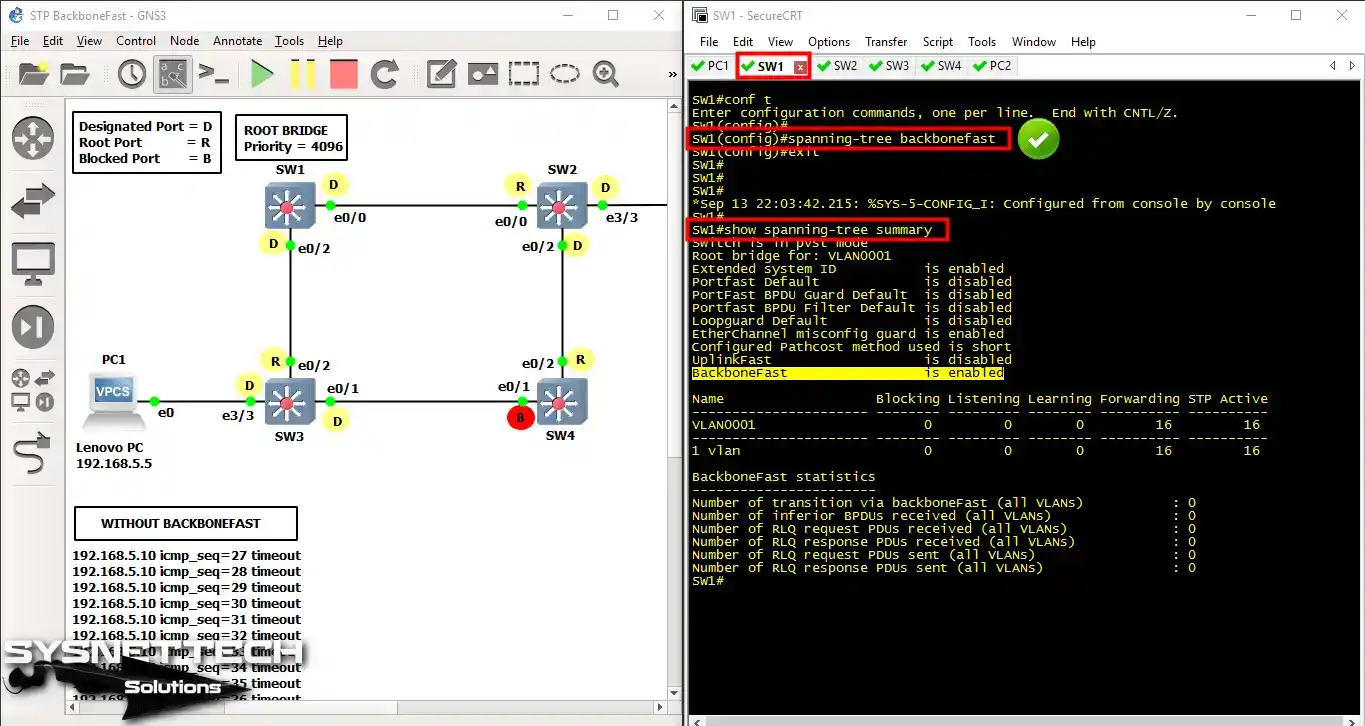
Task: Open SecureCRT Script menu
Action: pos(938,42)
